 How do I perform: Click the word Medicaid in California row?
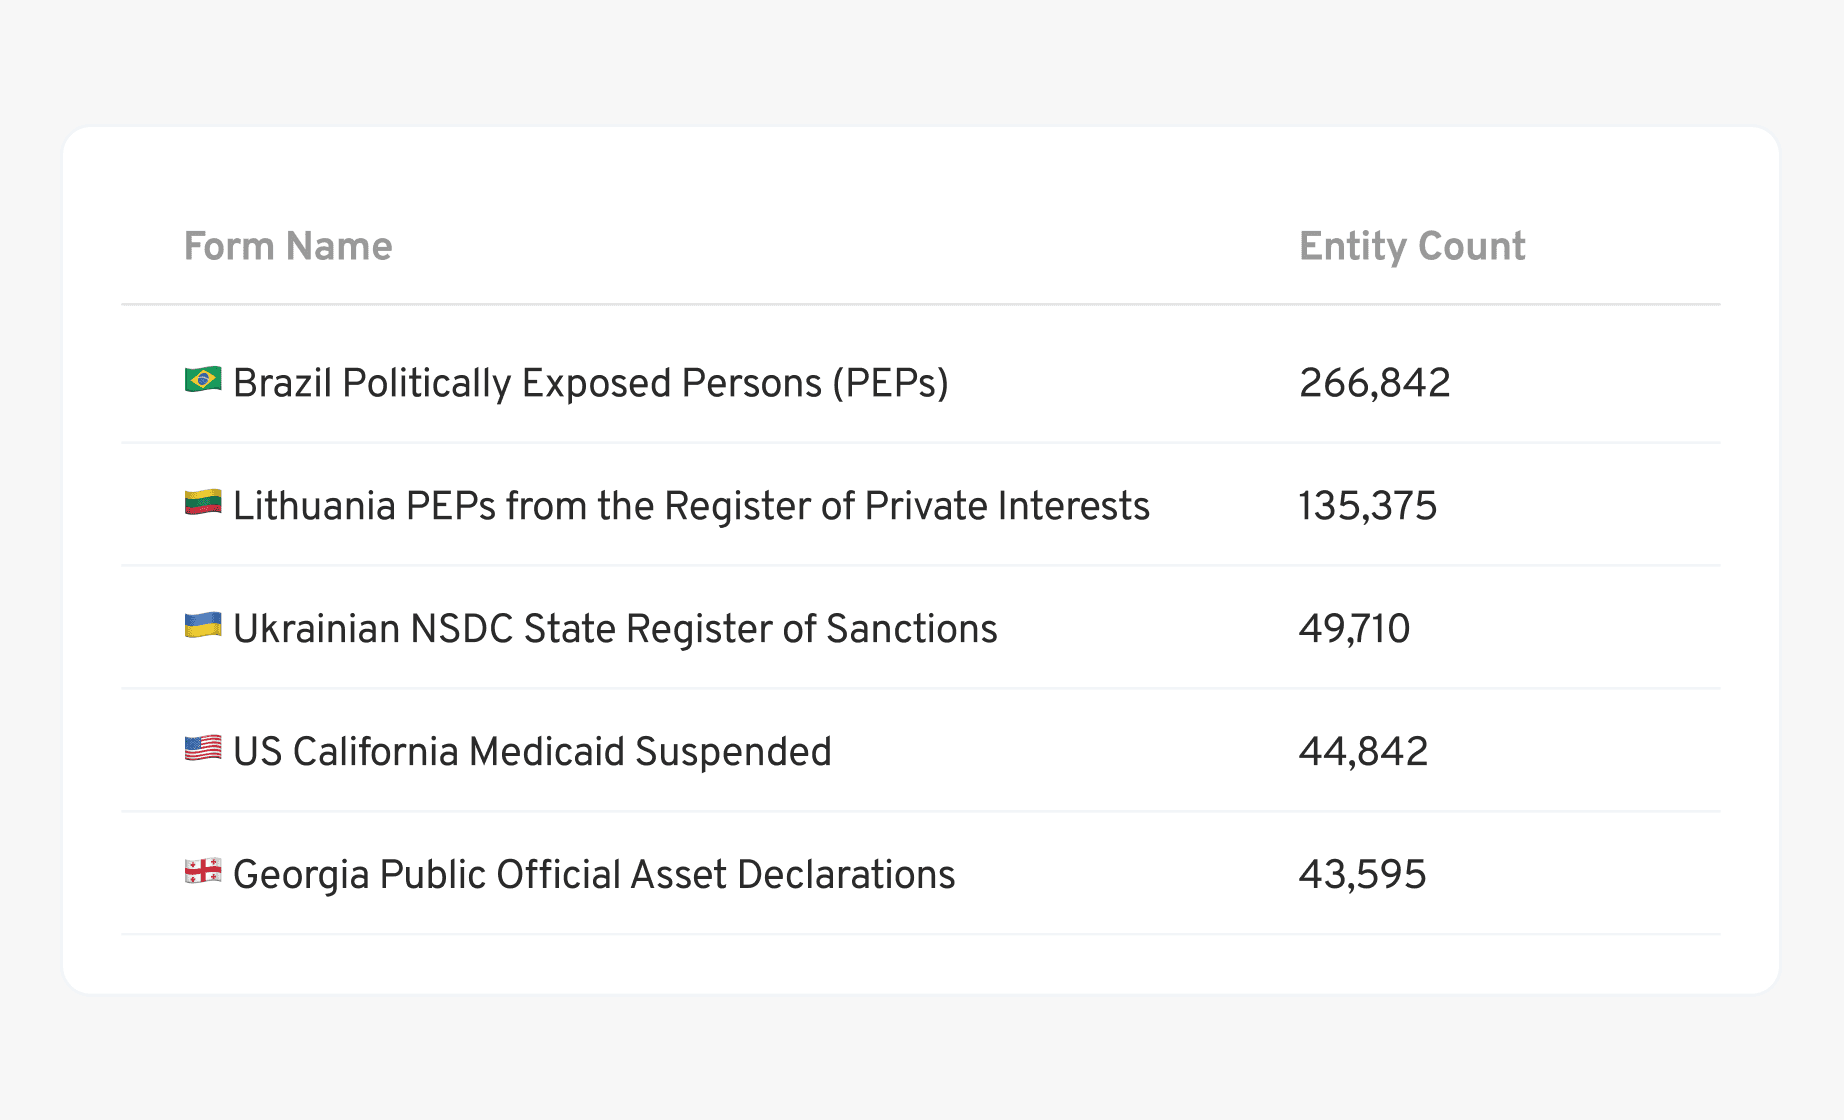[x=547, y=752]
